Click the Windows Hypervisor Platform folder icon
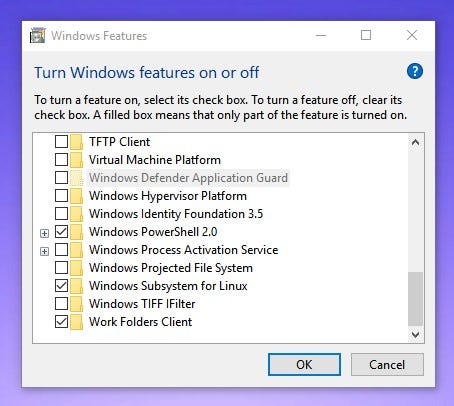 (77, 196)
